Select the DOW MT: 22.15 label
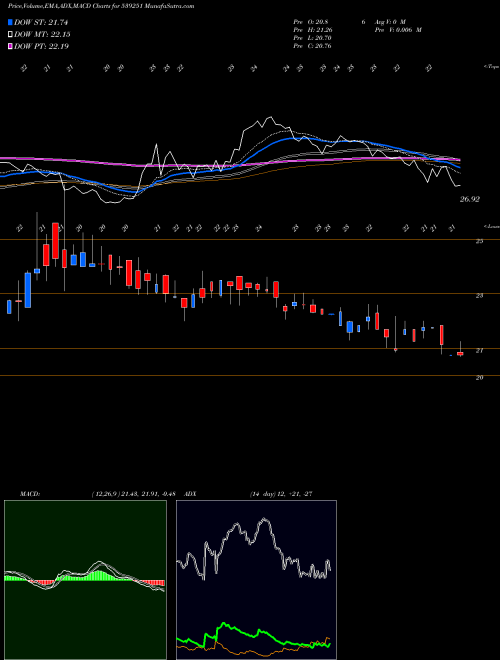500x660 pixels. point(42,34)
